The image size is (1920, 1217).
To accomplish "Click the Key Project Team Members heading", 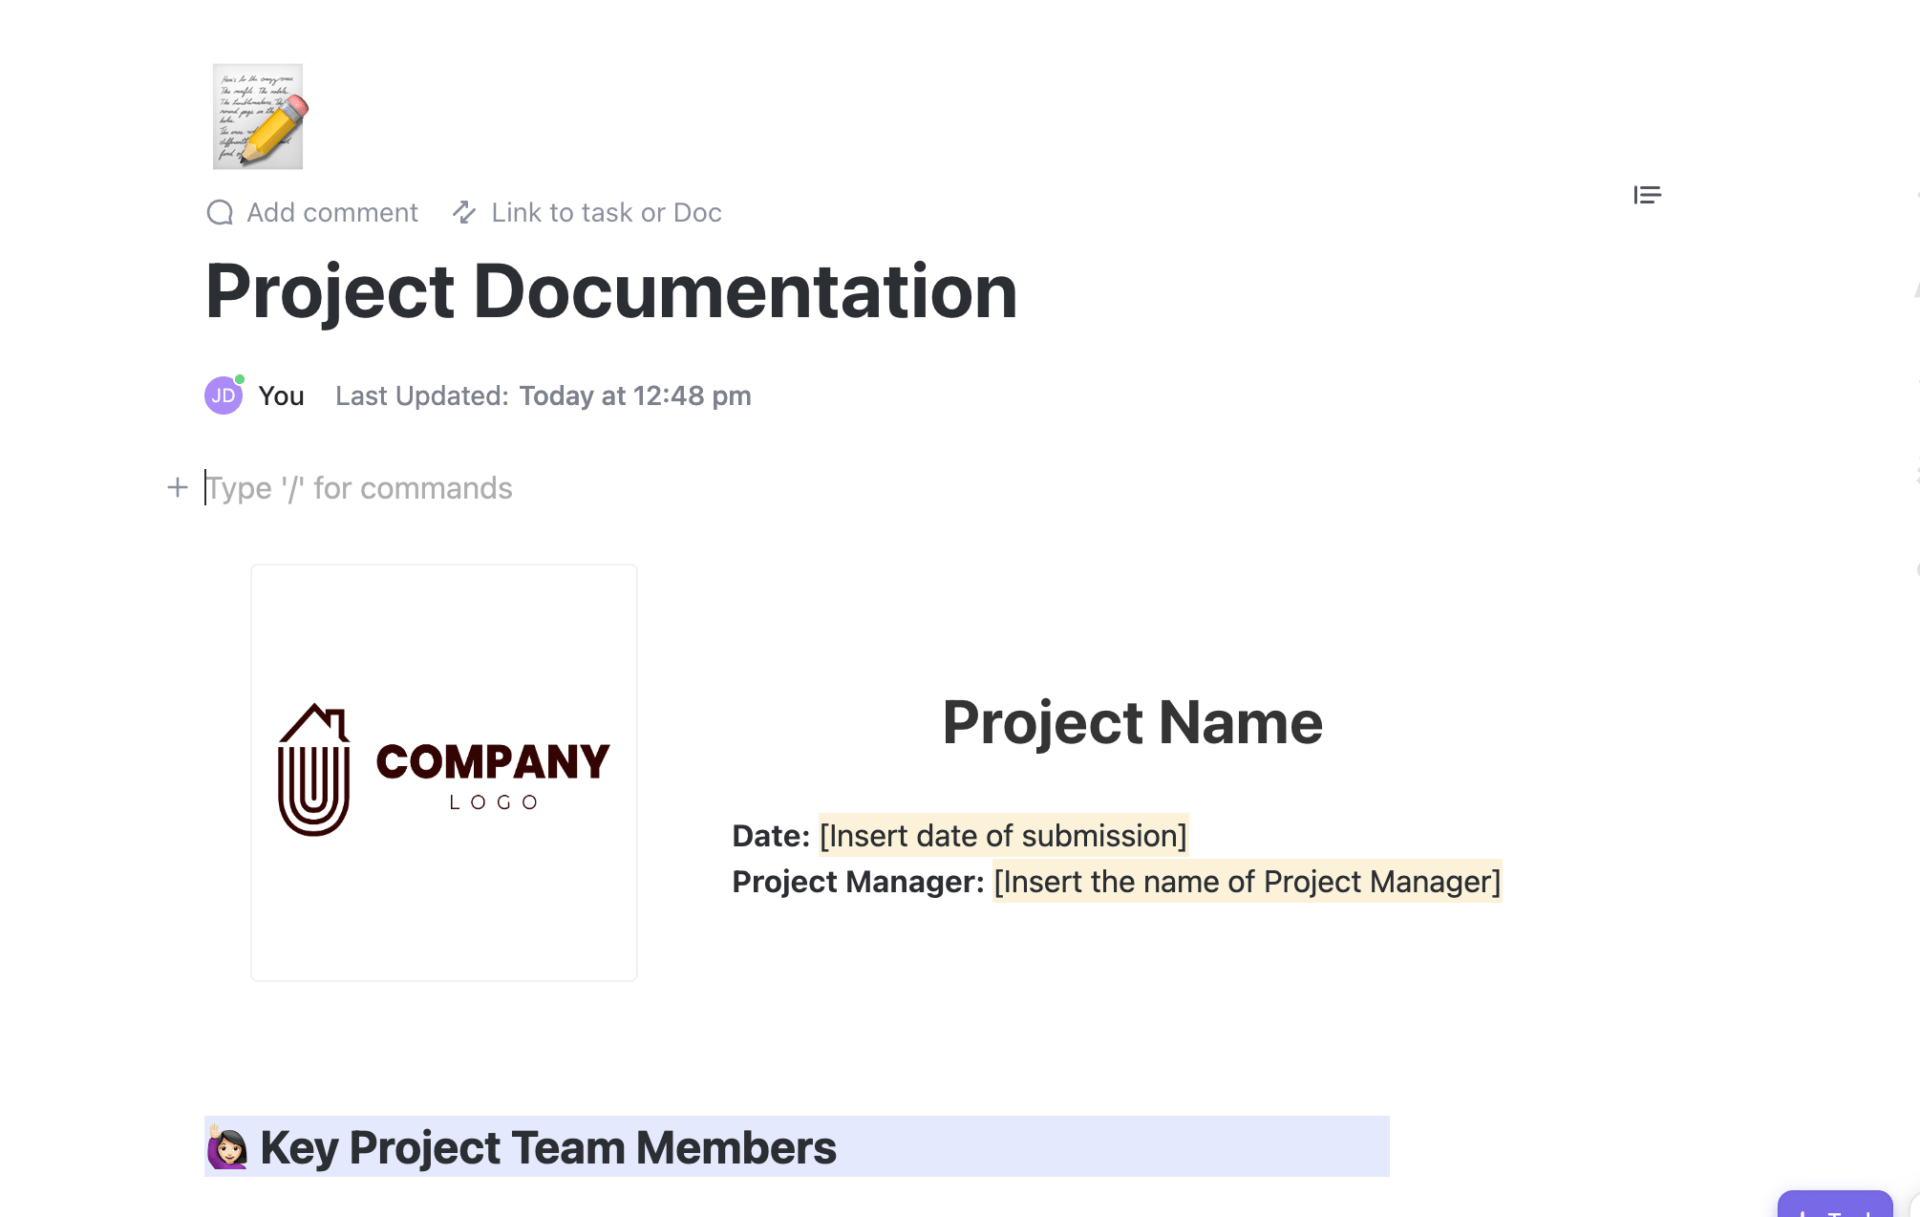I will coord(548,1148).
